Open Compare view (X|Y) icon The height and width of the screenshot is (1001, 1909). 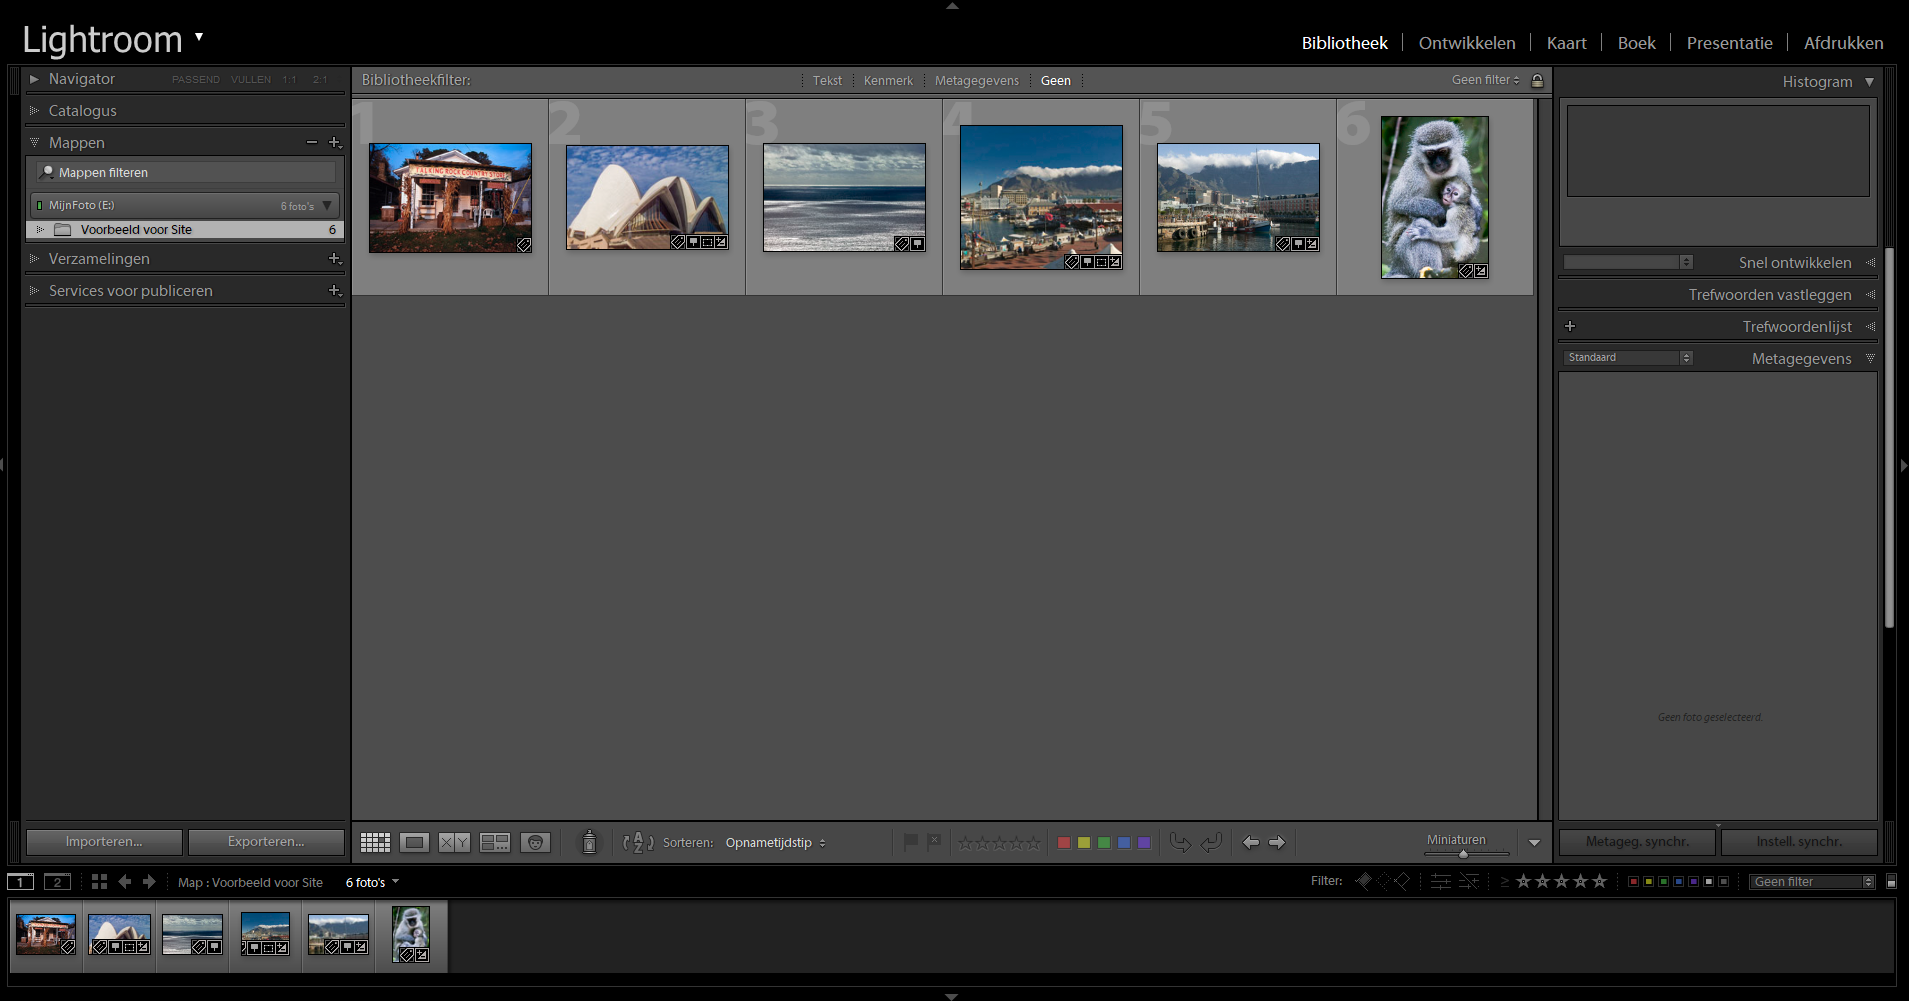pyautogui.click(x=454, y=843)
